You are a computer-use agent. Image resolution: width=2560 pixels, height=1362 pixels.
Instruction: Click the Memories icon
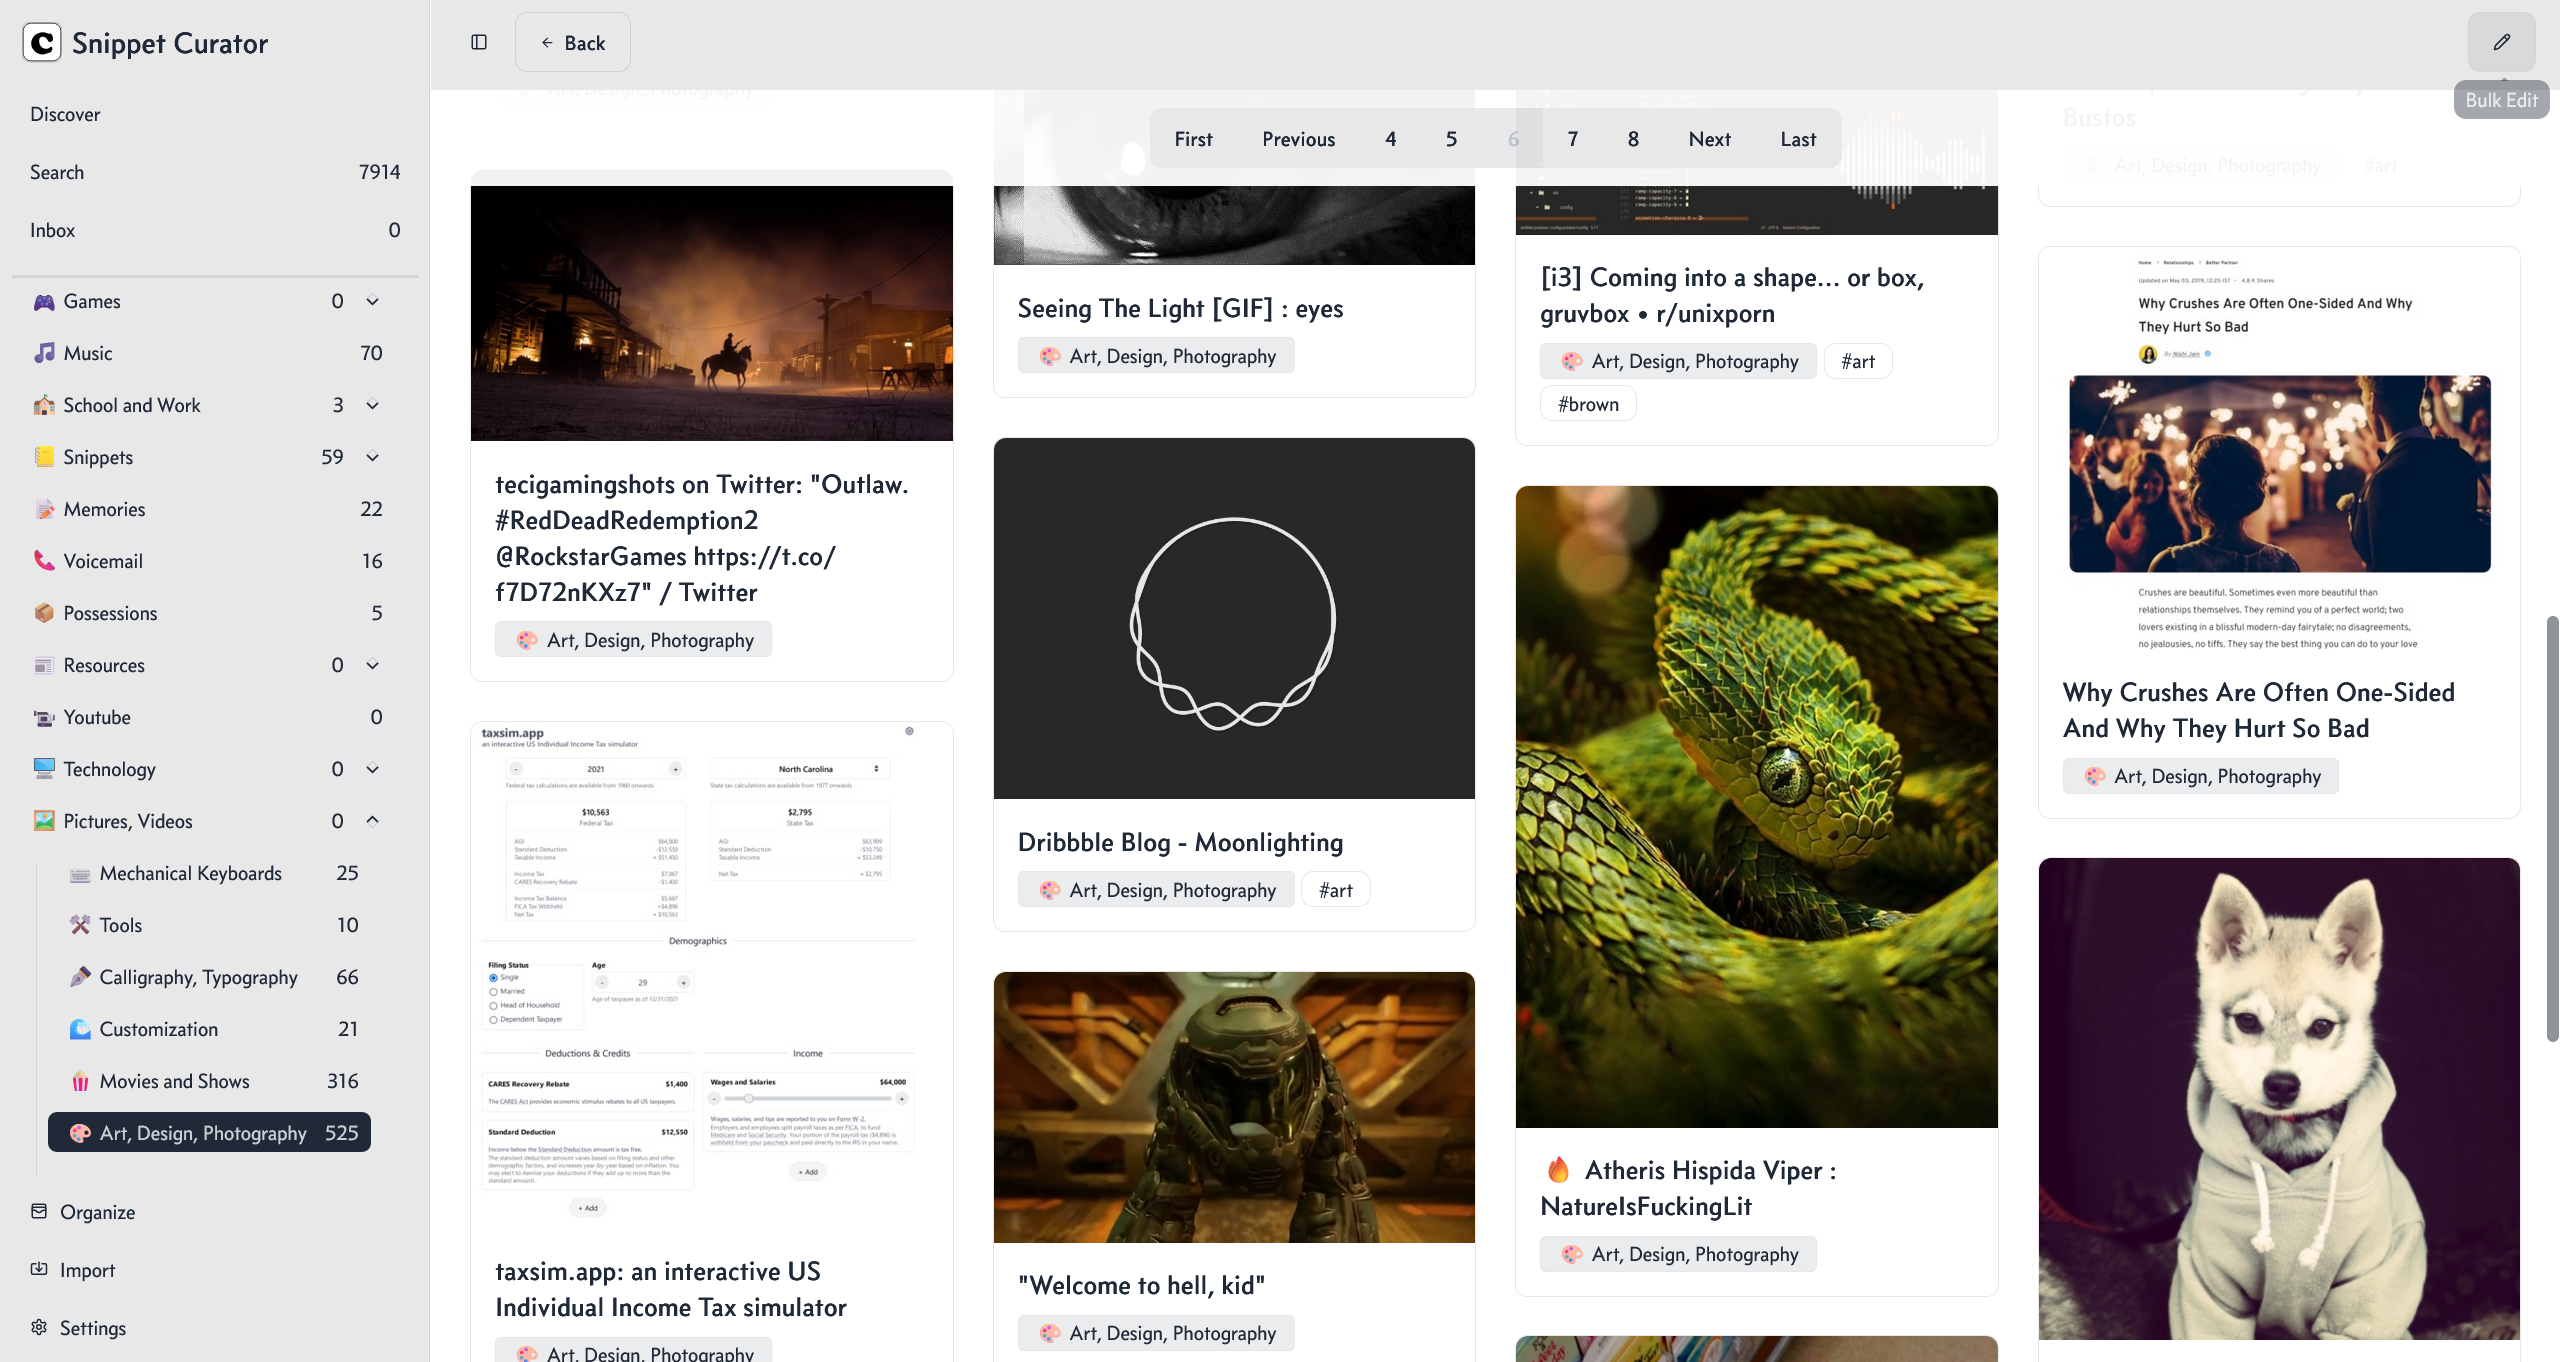pyautogui.click(x=44, y=509)
